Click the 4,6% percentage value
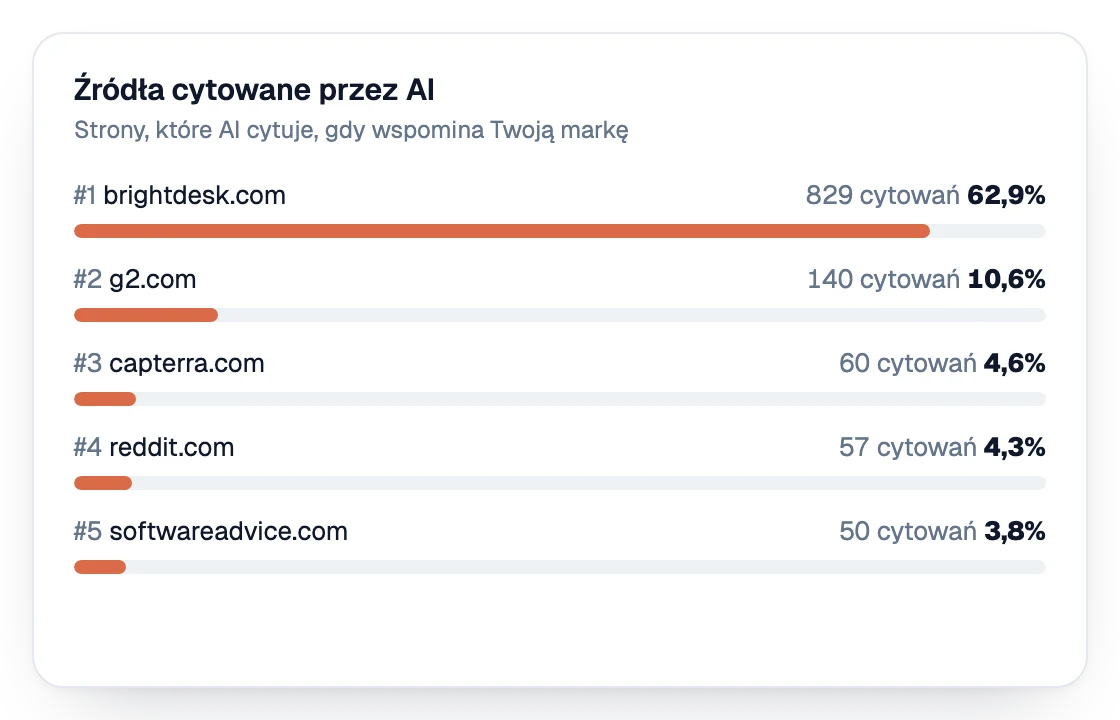 click(1014, 364)
